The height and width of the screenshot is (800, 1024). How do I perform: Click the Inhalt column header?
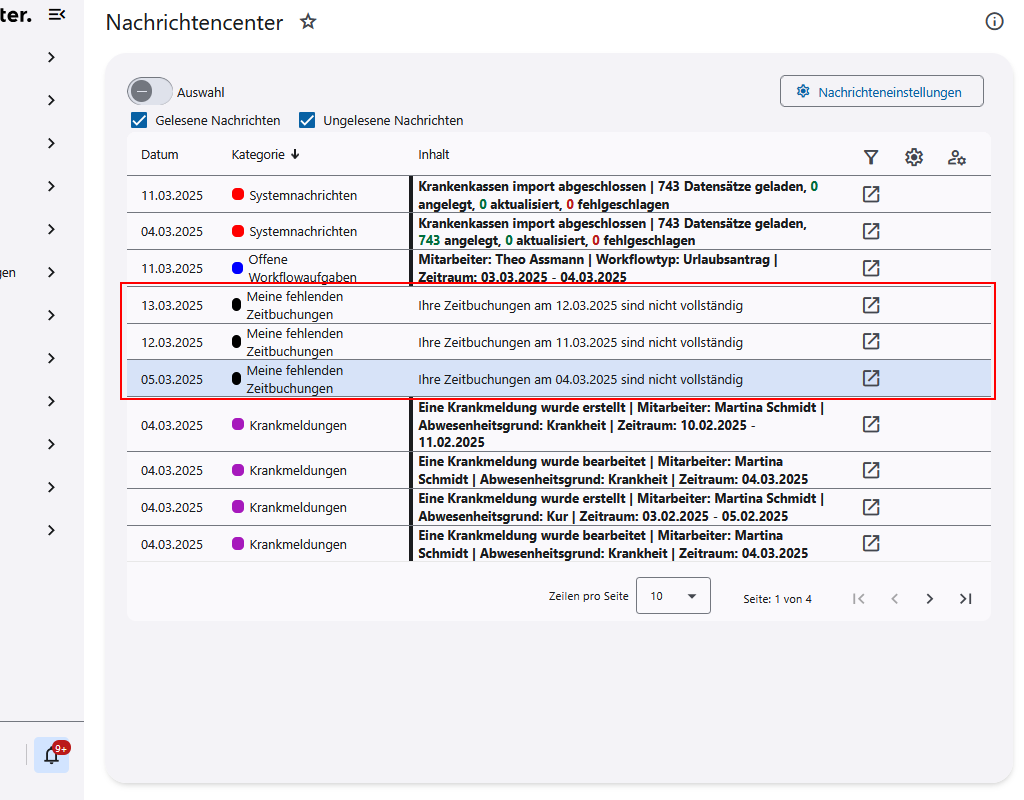[x=433, y=155]
